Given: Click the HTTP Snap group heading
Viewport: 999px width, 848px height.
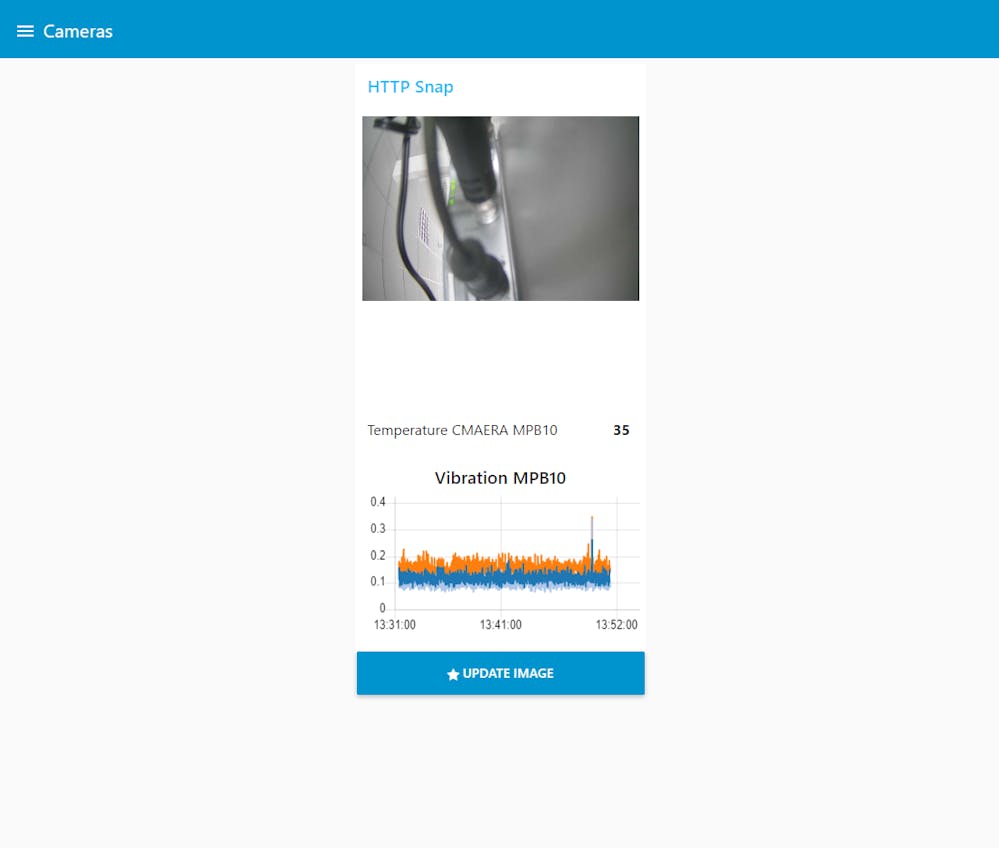Looking at the screenshot, I should tap(410, 87).
